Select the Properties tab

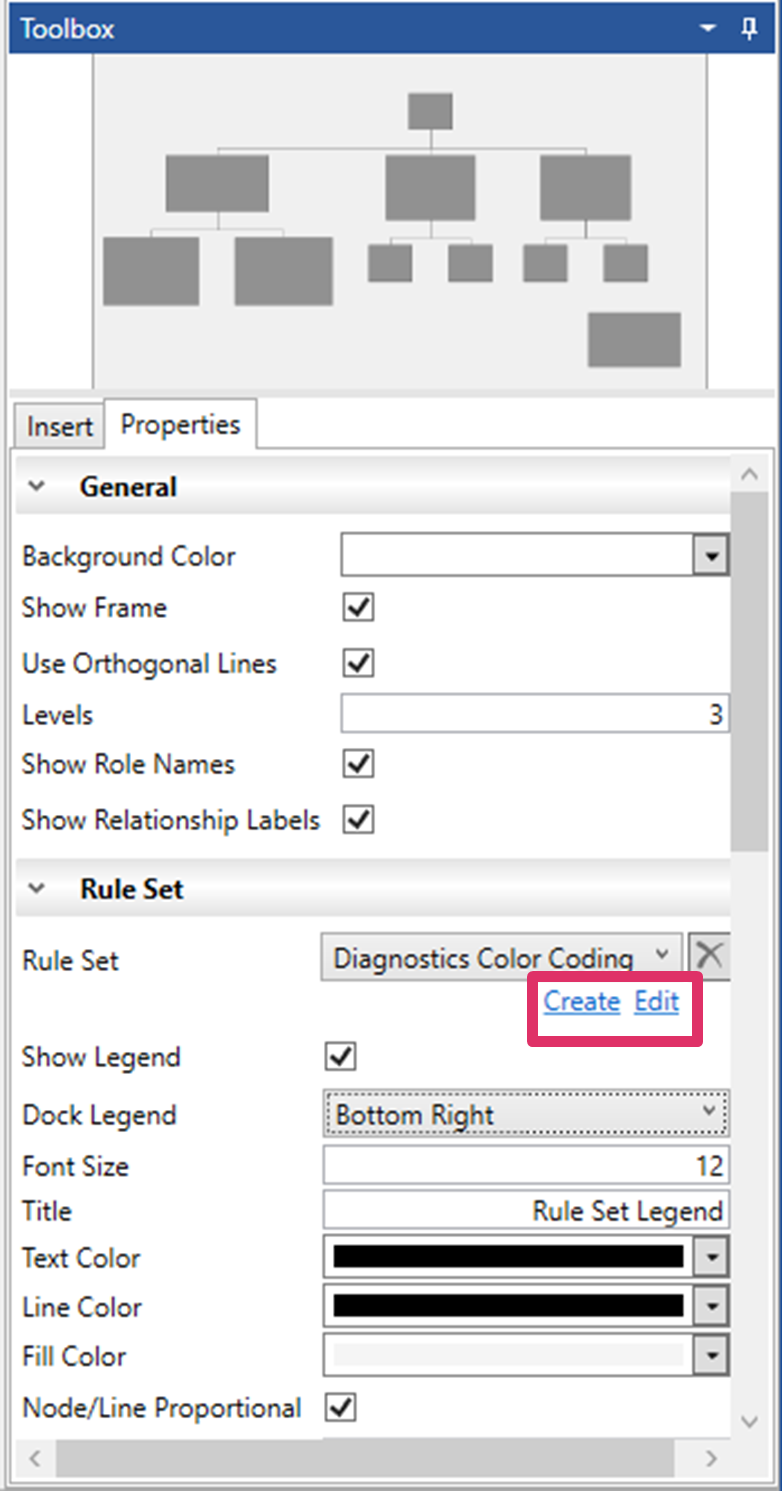[180, 424]
